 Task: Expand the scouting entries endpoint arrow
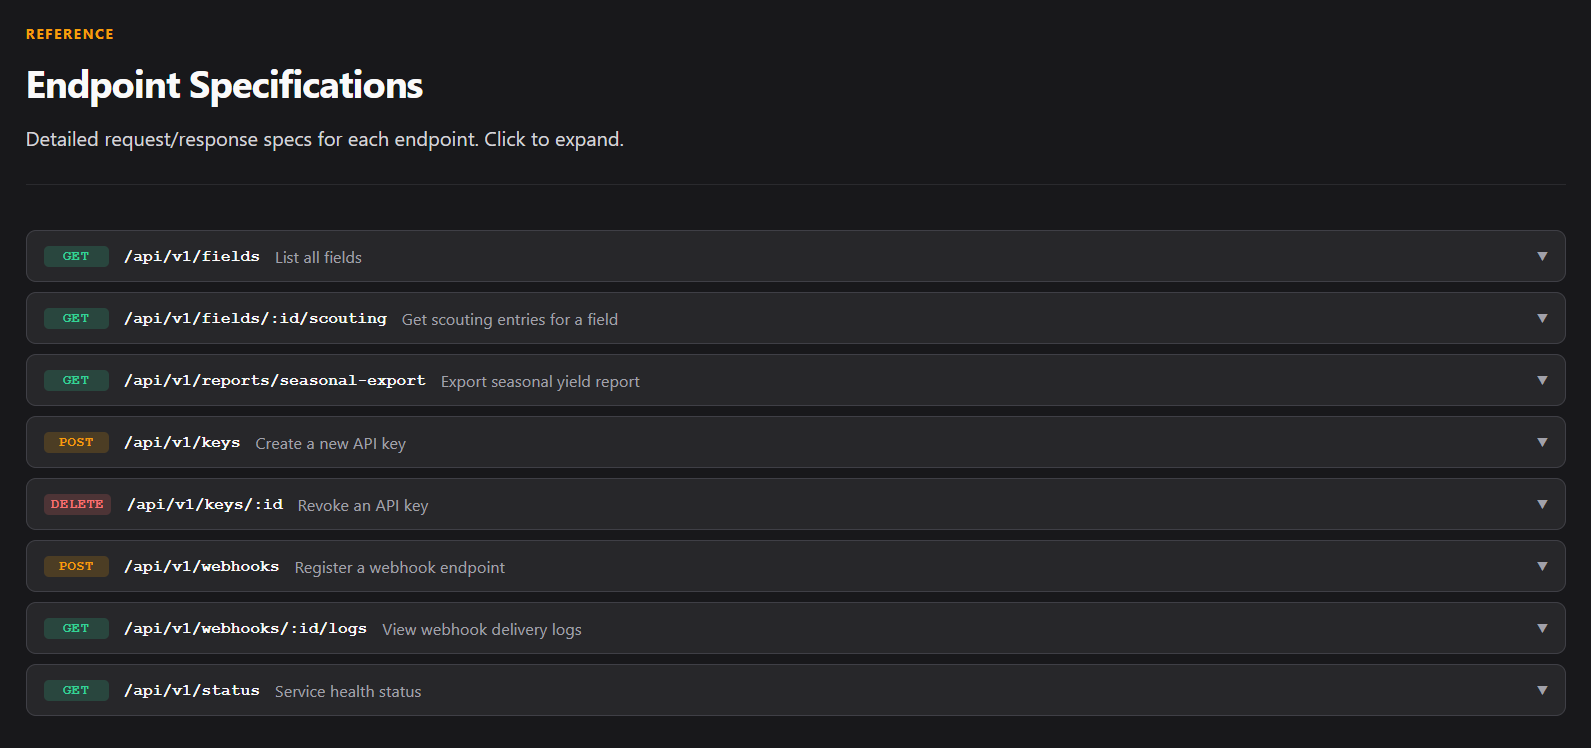(1542, 319)
